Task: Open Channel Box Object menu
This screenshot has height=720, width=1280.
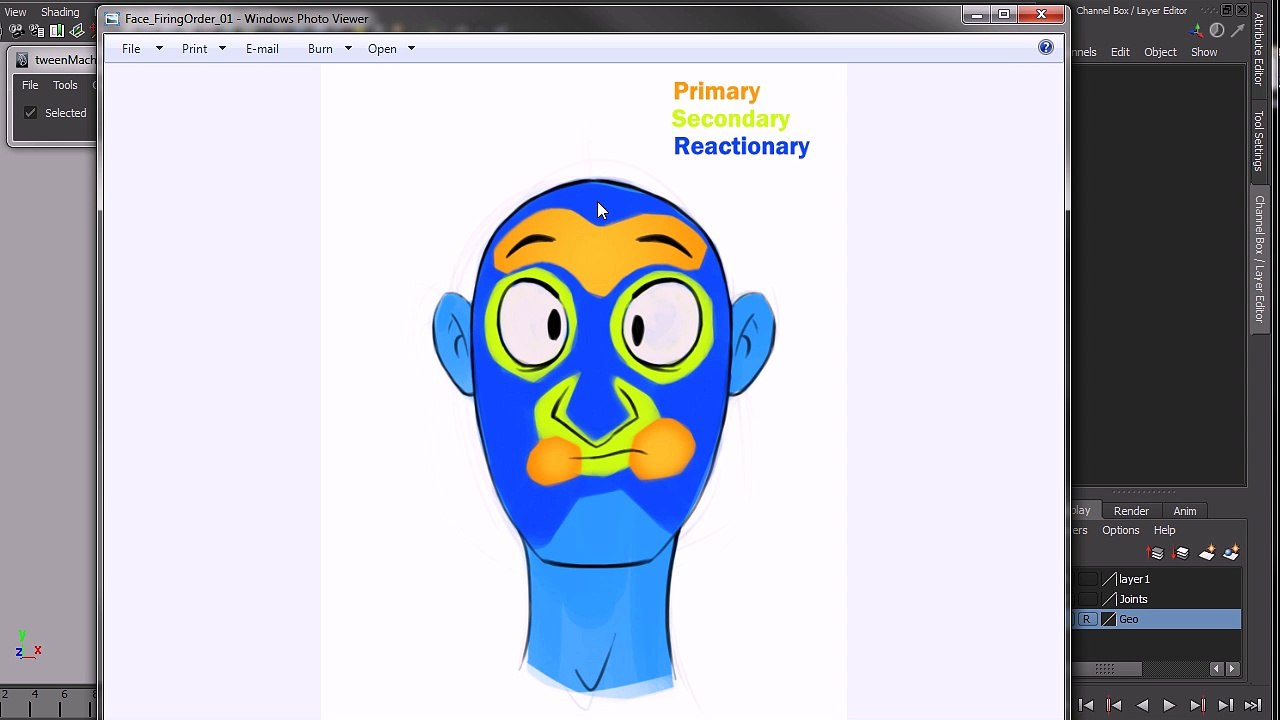Action: pyautogui.click(x=1160, y=52)
